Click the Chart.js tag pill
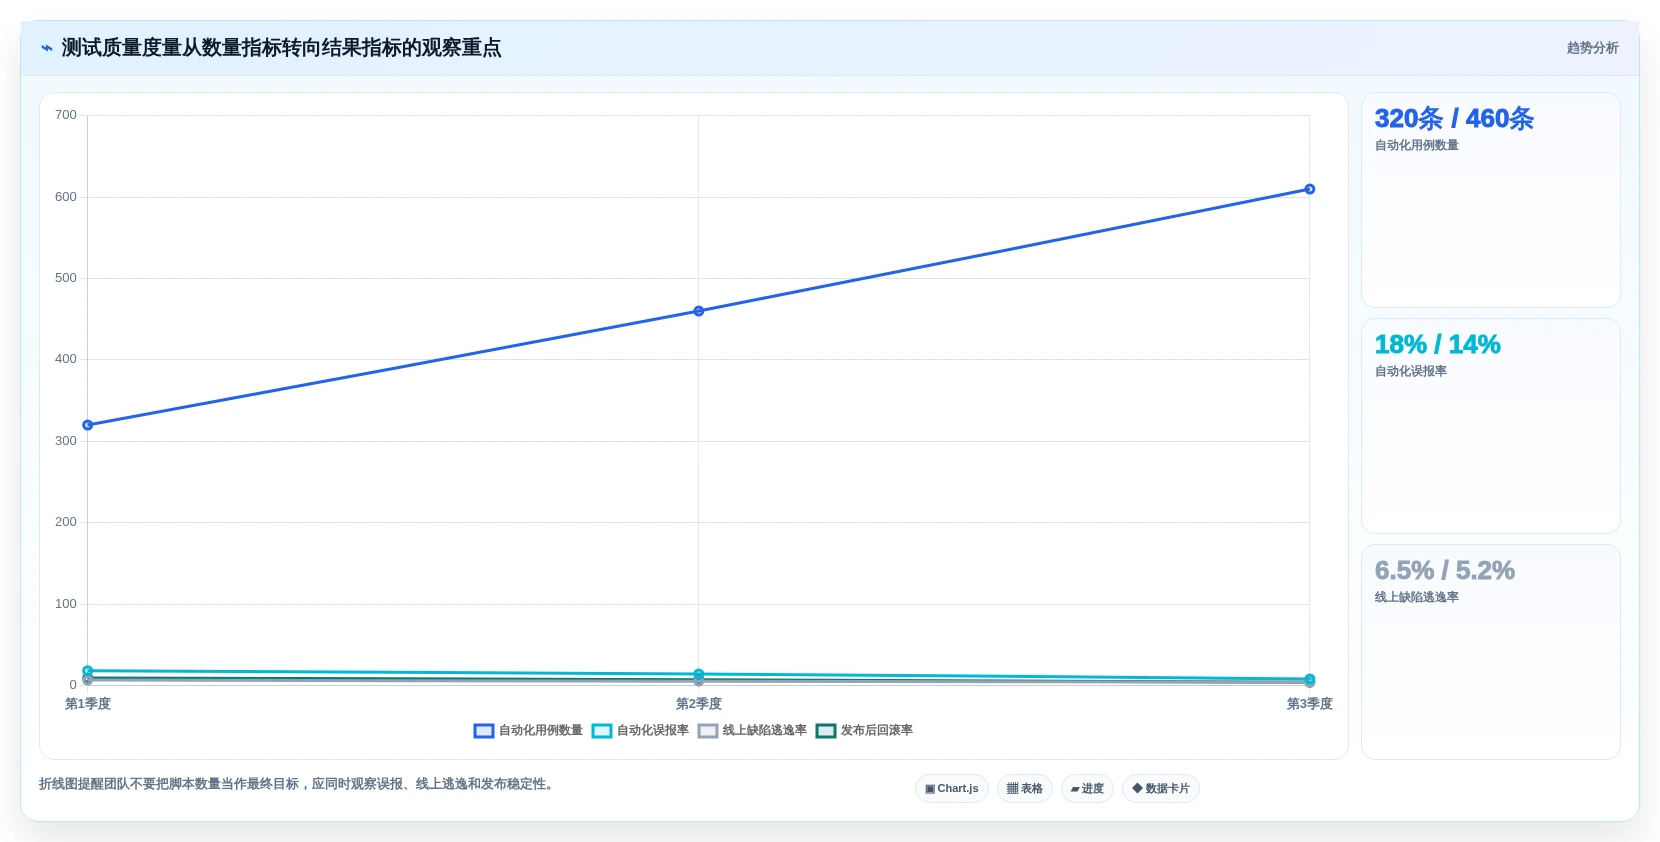The width and height of the screenshot is (1660, 842). tap(952, 789)
